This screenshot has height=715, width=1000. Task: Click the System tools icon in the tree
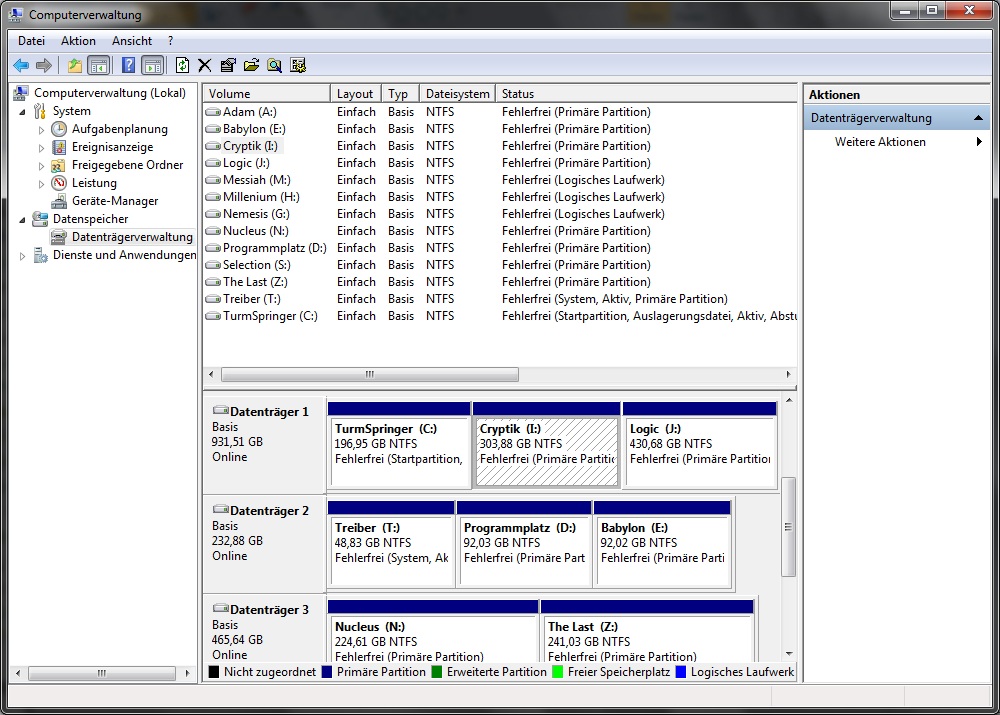40,111
